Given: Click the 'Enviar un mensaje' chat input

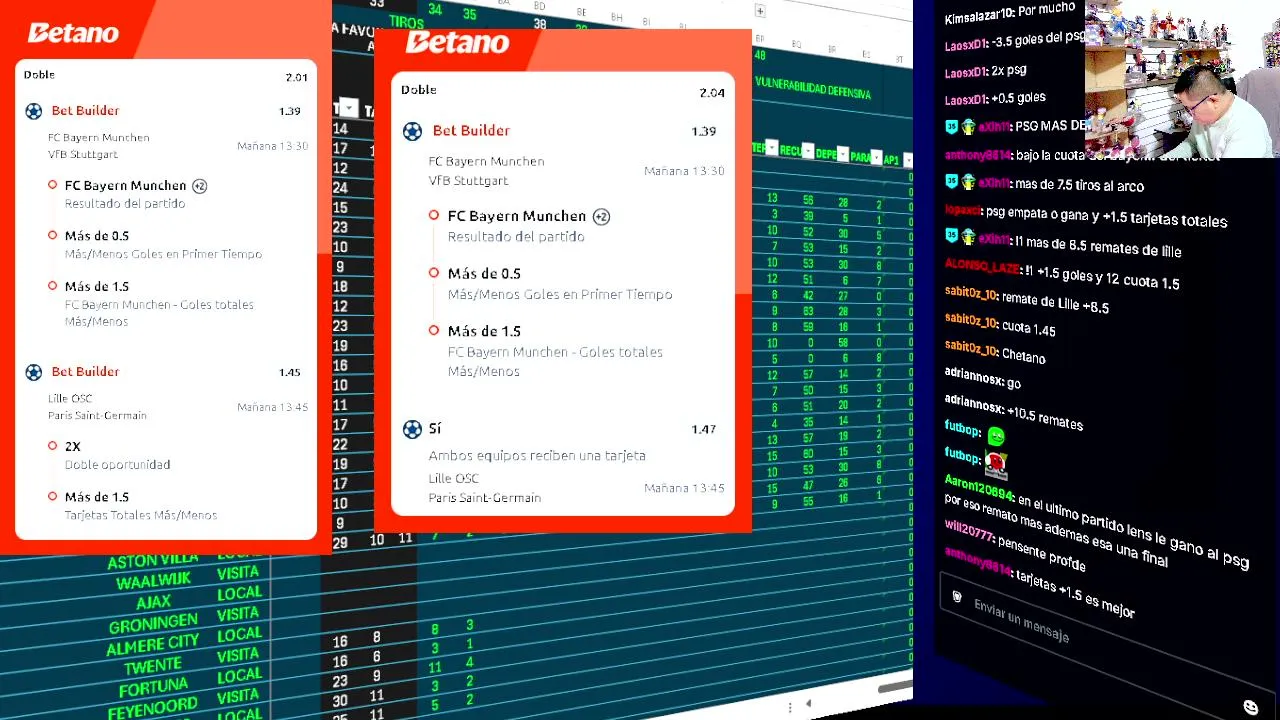Looking at the screenshot, I should coord(1021,621).
